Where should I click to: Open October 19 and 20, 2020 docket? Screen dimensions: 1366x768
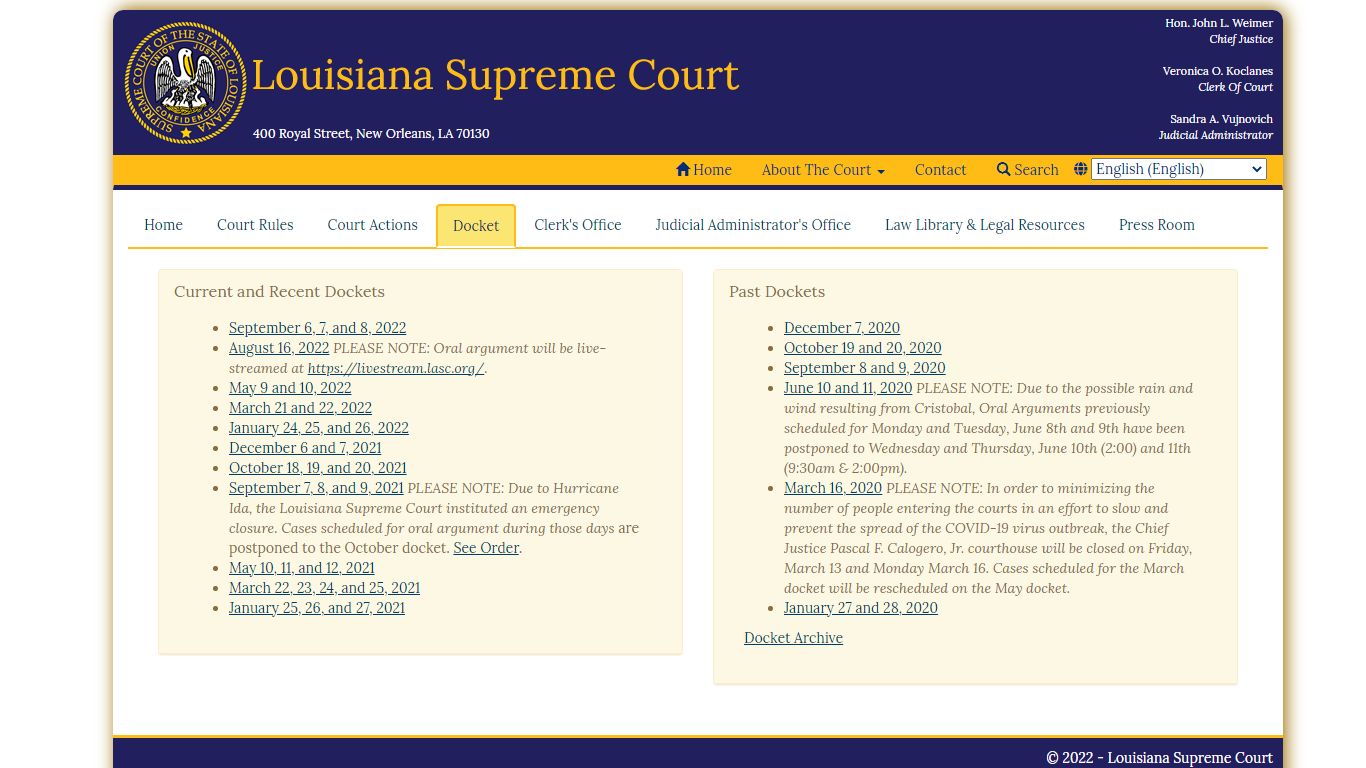[x=863, y=348]
